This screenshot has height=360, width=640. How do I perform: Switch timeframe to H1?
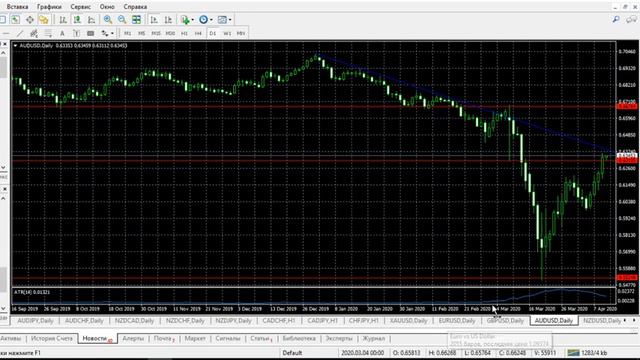pyautogui.click(x=184, y=33)
